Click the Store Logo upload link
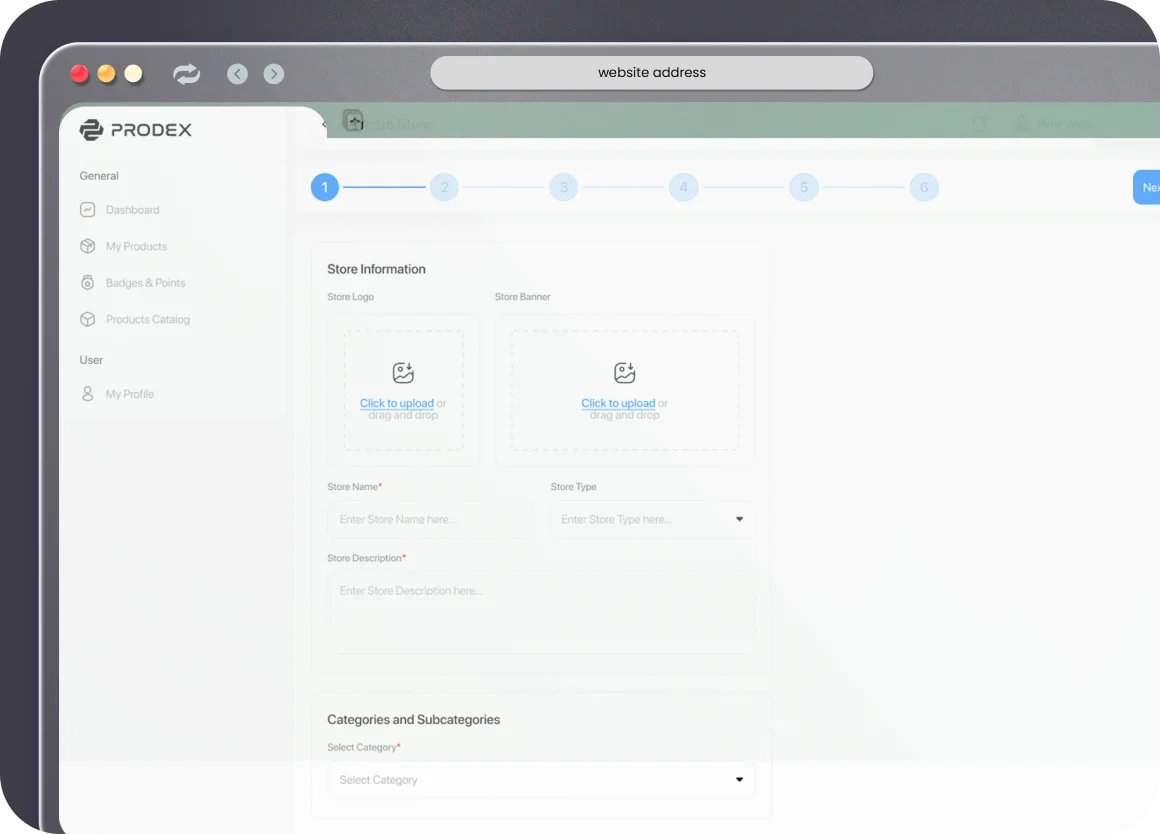1160x834 pixels. click(x=397, y=403)
